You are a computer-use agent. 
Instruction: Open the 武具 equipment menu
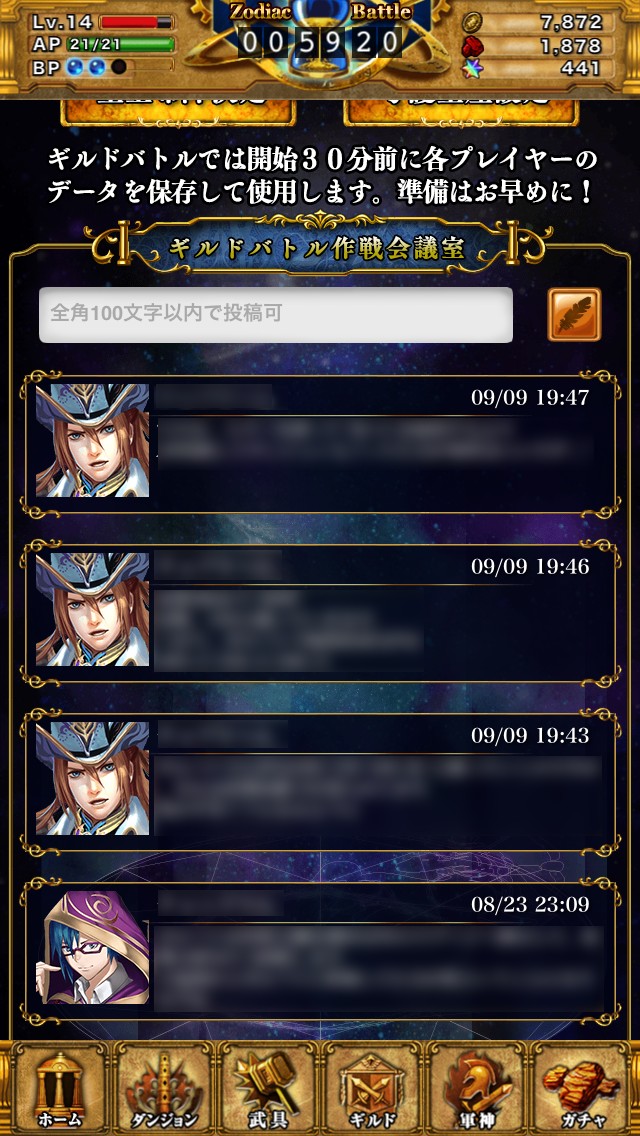click(x=269, y=1089)
